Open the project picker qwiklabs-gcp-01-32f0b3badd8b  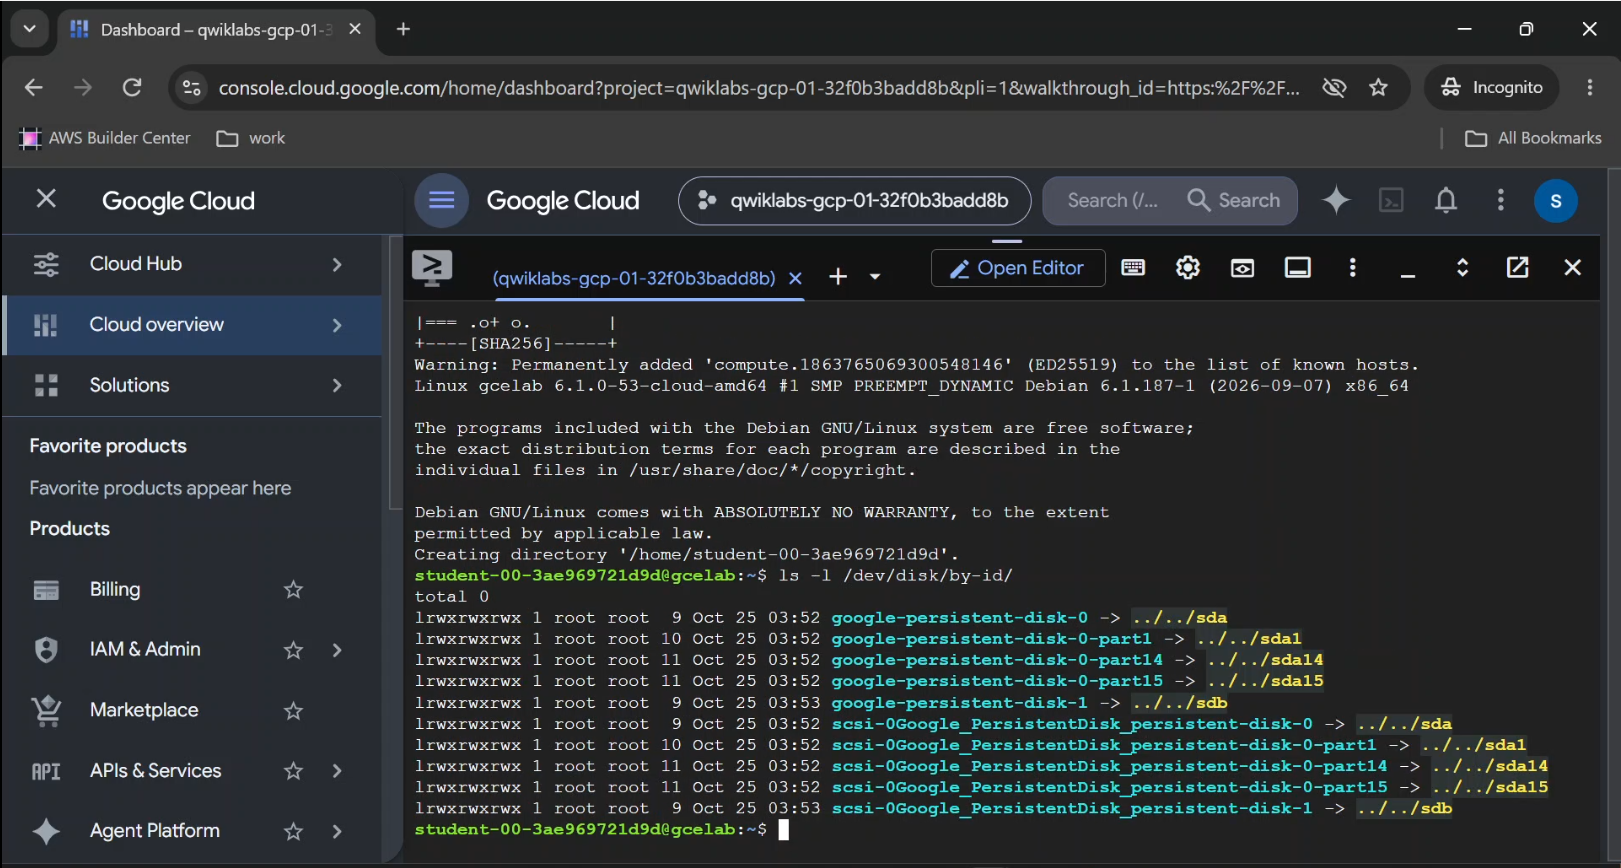click(854, 201)
